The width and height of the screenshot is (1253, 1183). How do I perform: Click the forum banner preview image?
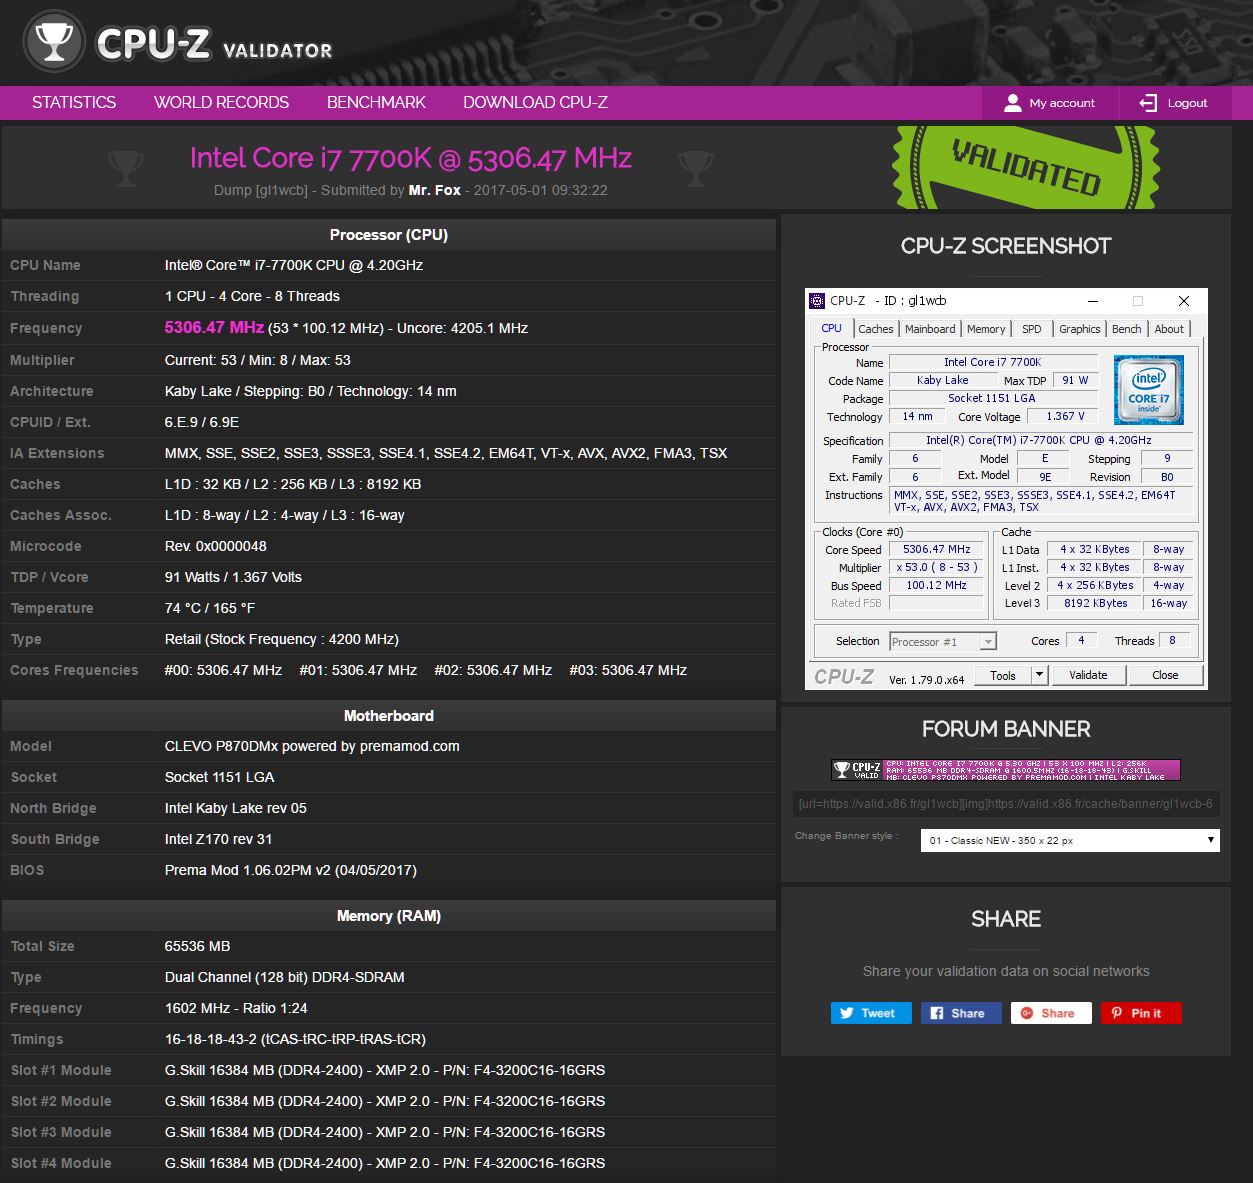[1005, 769]
